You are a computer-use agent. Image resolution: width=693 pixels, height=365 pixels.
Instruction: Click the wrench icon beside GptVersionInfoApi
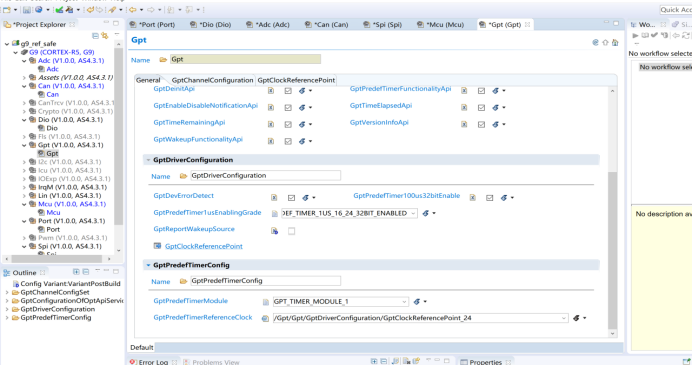(495, 124)
